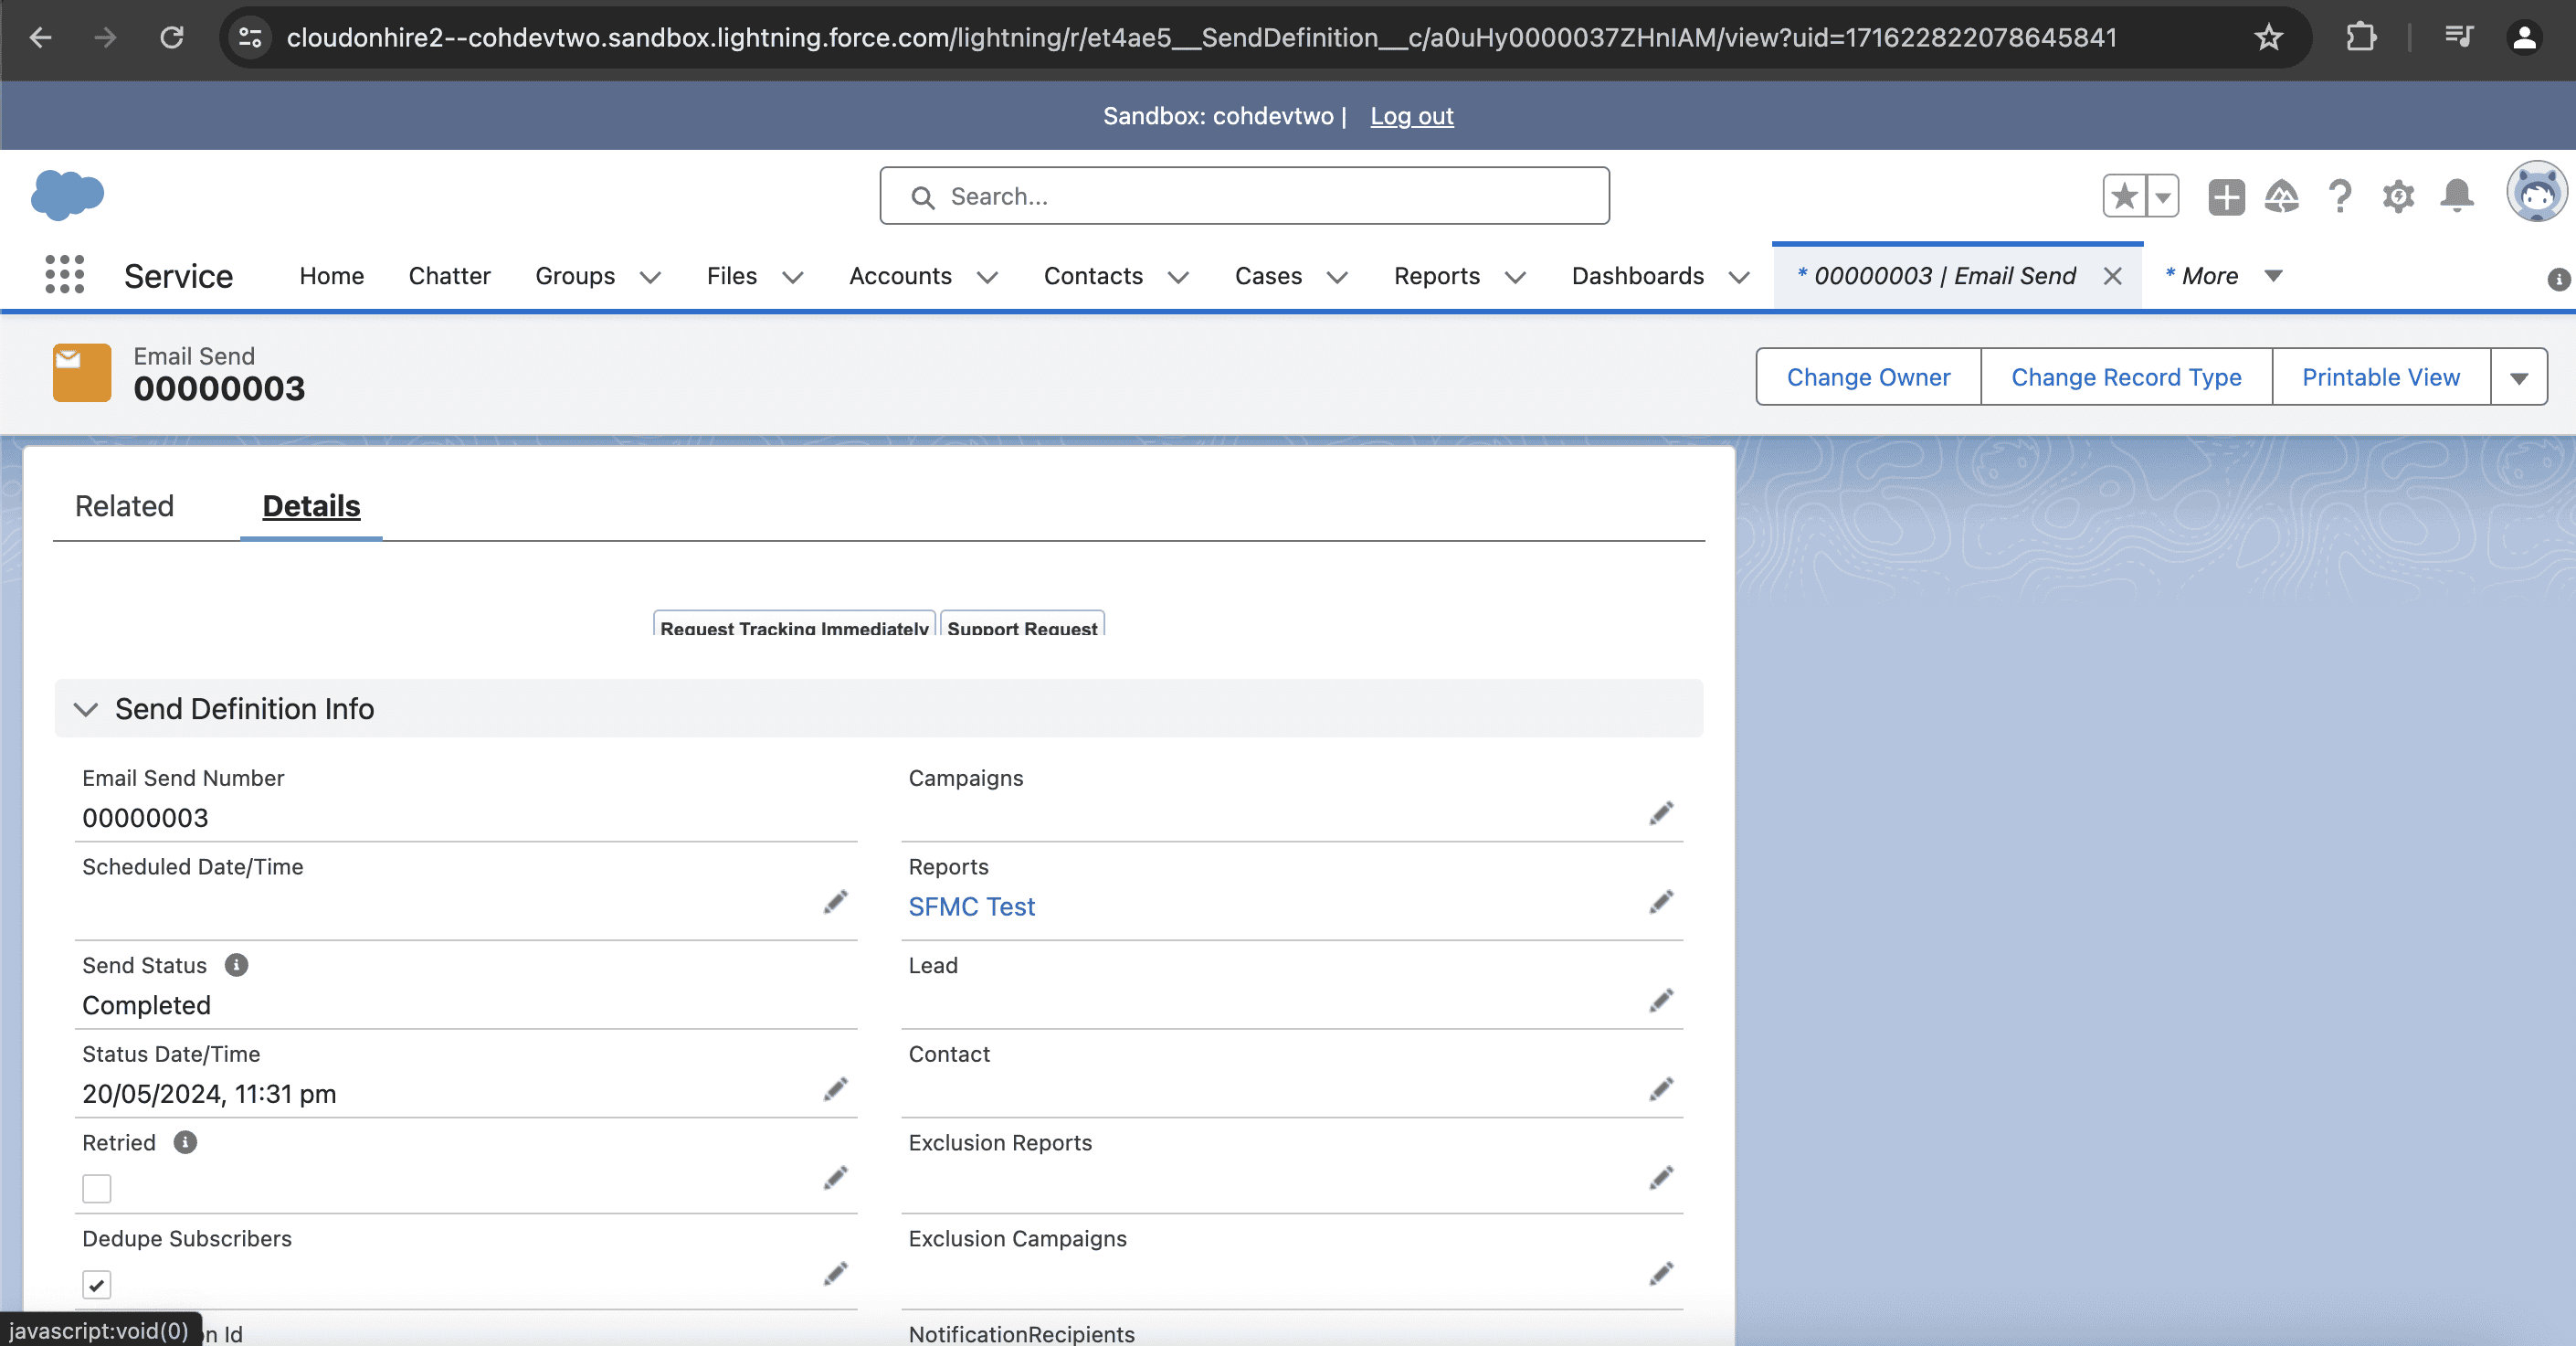Edit the Exclusion Reports pencil
The height and width of the screenshot is (1346, 2576).
(x=1661, y=1179)
